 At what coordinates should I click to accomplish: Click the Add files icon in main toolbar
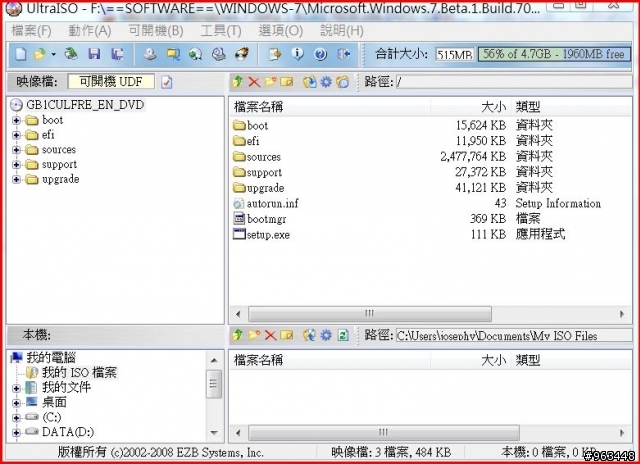point(275,54)
